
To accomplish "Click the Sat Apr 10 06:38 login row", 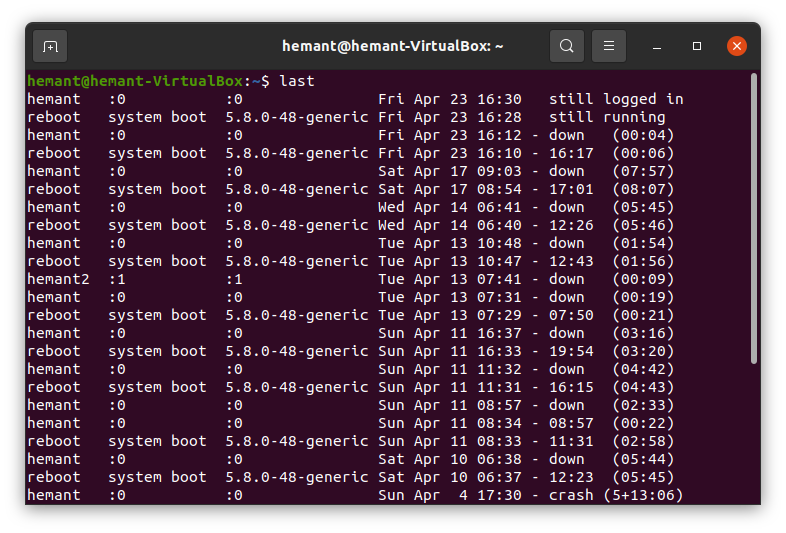I will (x=350, y=459).
